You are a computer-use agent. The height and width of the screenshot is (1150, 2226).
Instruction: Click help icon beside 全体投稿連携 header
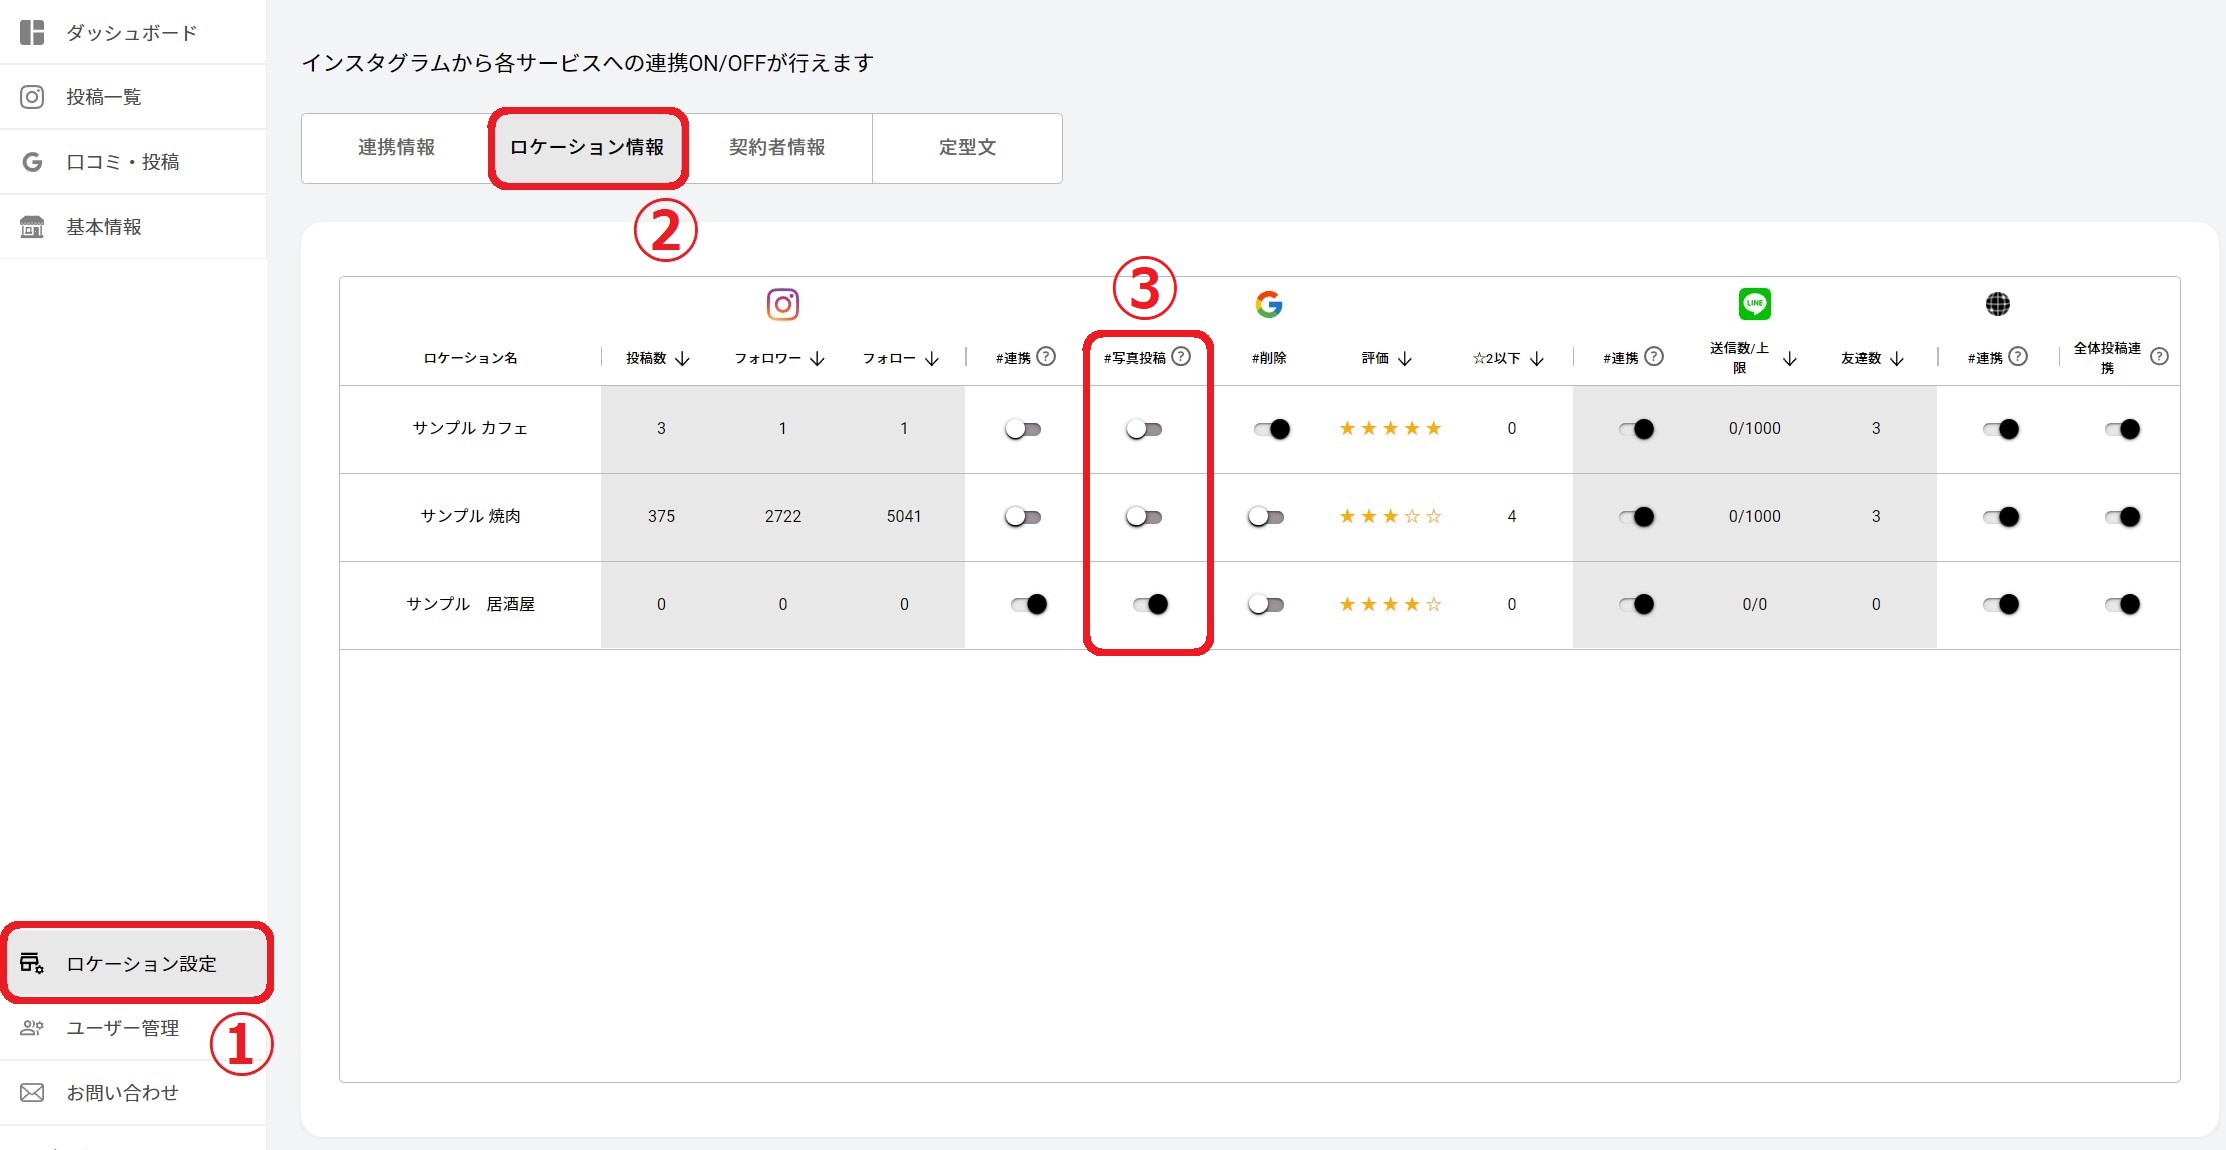click(x=2159, y=356)
